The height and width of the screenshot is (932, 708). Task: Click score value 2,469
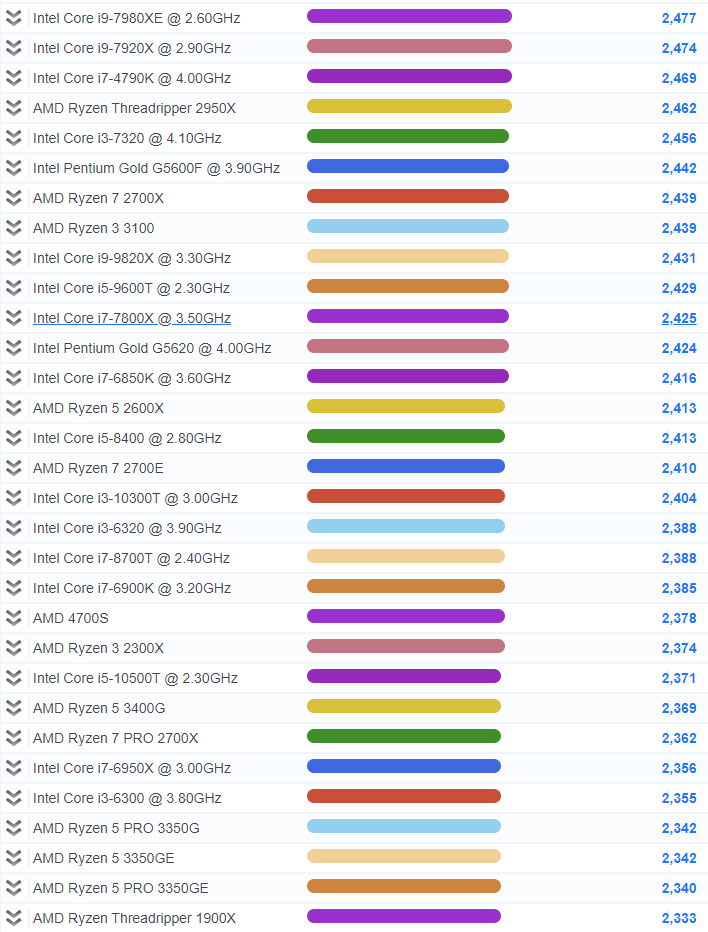pyautogui.click(x=679, y=78)
